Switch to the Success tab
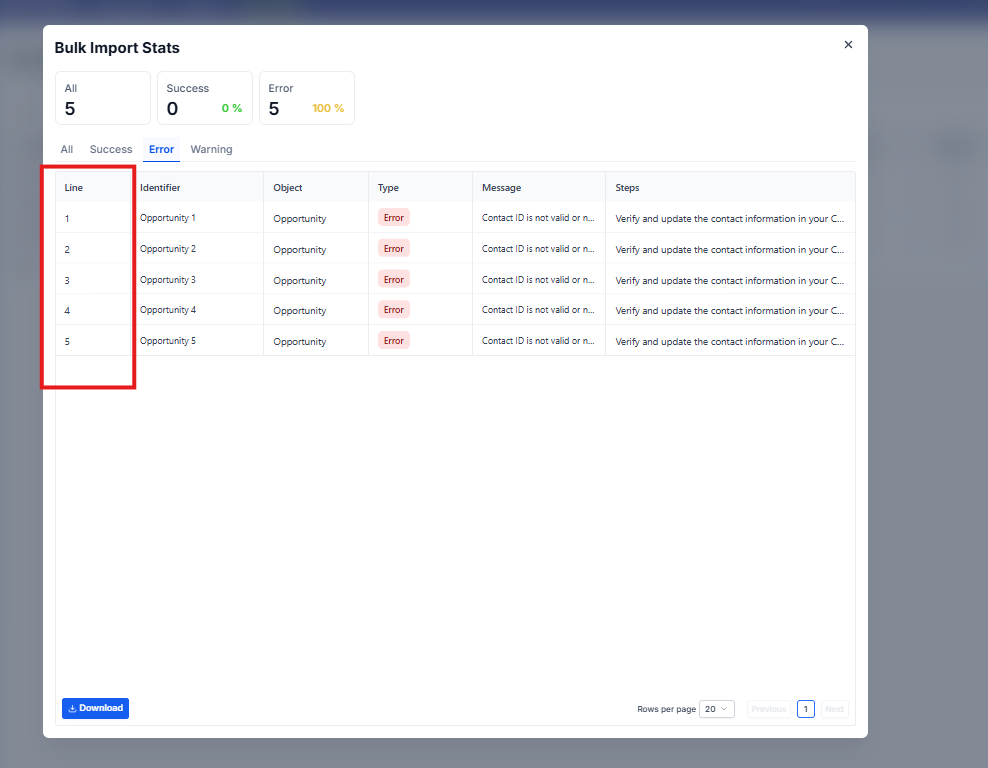988x768 pixels. pos(111,149)
